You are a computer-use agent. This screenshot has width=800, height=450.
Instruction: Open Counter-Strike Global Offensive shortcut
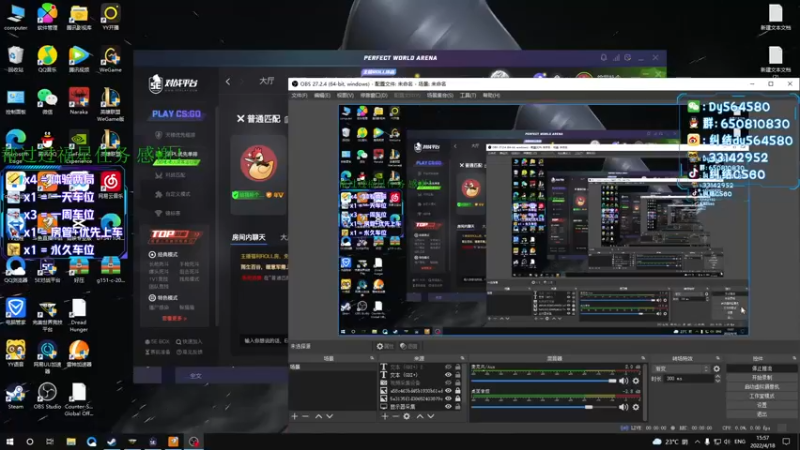pyautogui.click(x=79, y=400)
